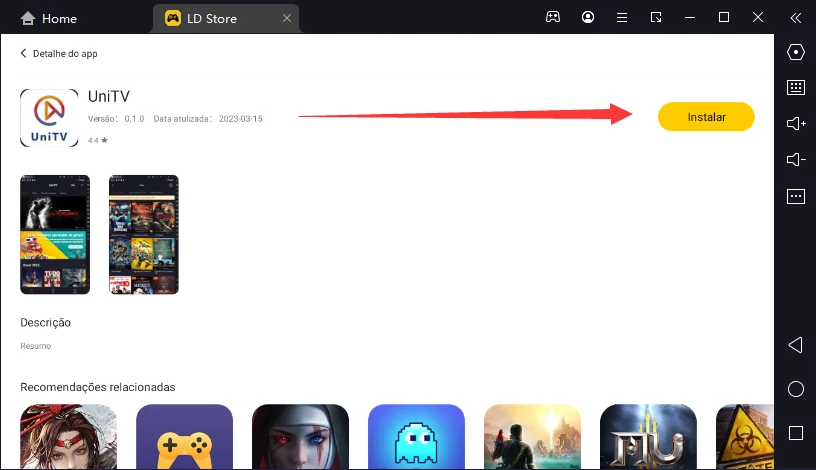Click the UniTV app title

pos(109,96)
